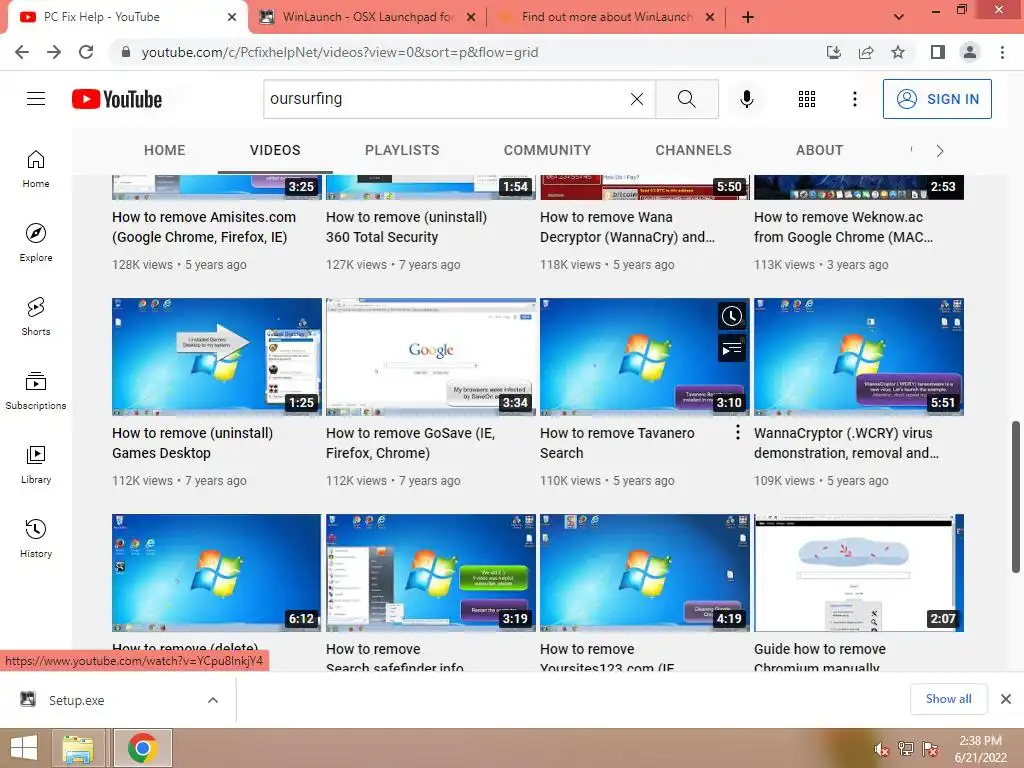Viewport: 1024px width, 768px height.
Task: Open How to remove Weknow.ac video title
Action: [843, 227]
